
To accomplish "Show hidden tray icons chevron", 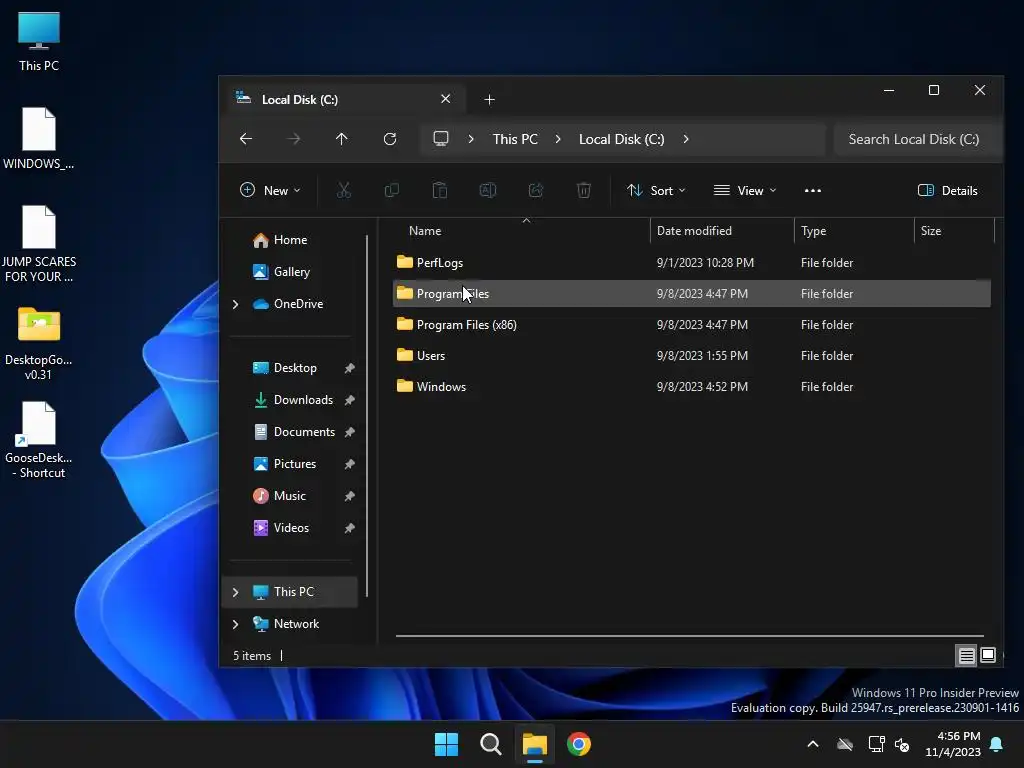I will (813, 744).
